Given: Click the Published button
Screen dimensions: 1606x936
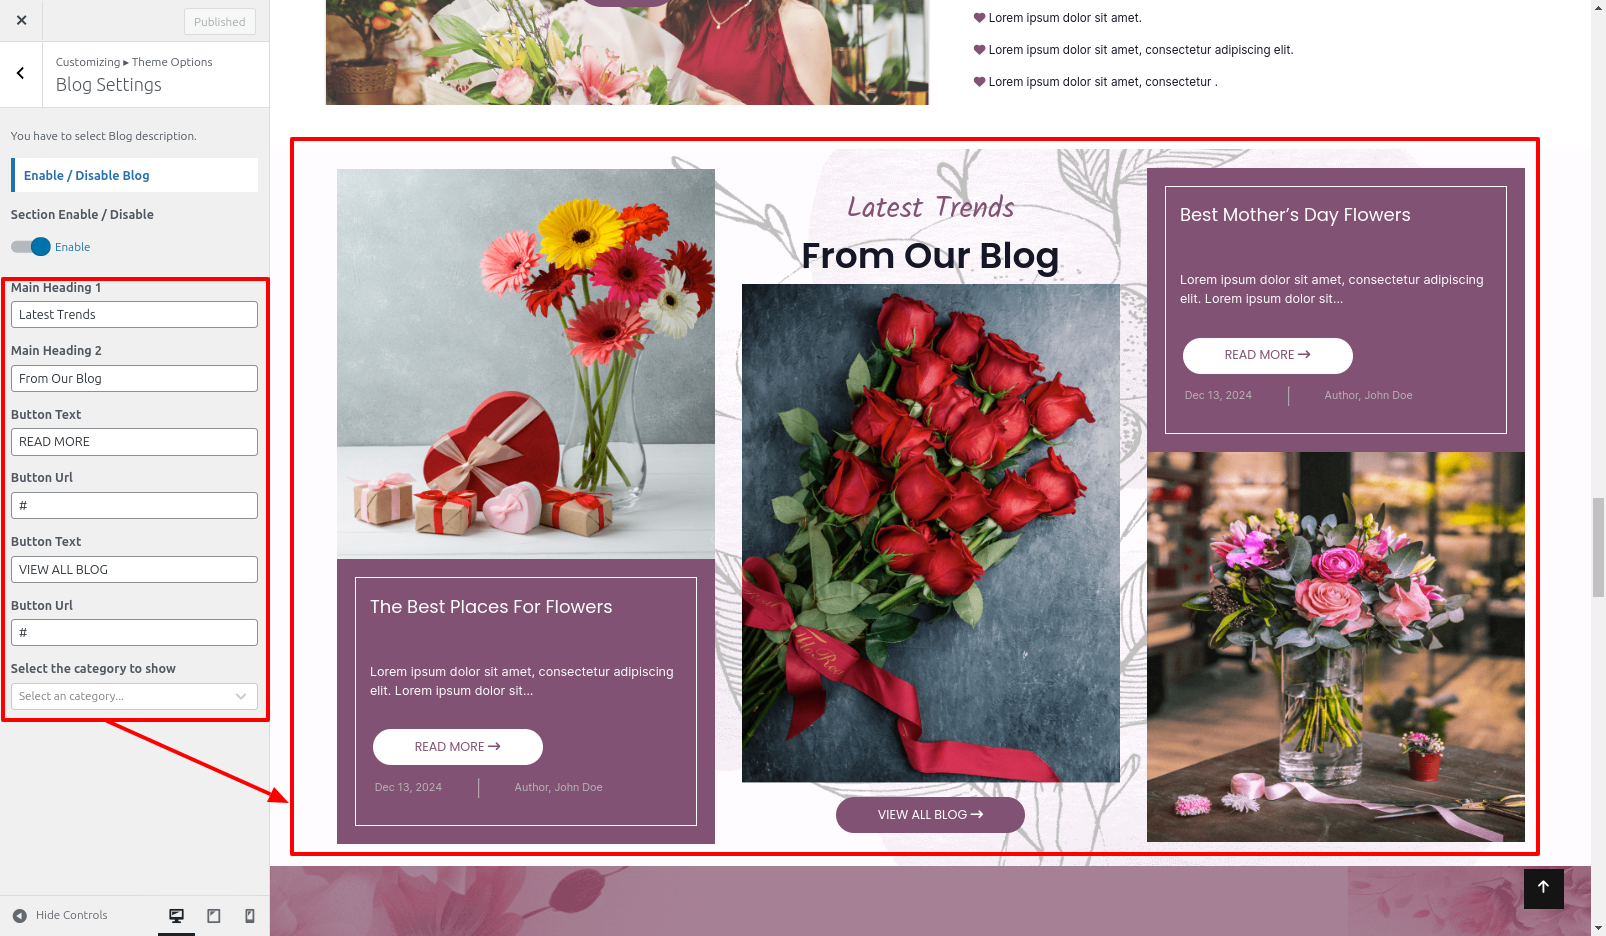Looking at the screenshot, I should 220,21.
